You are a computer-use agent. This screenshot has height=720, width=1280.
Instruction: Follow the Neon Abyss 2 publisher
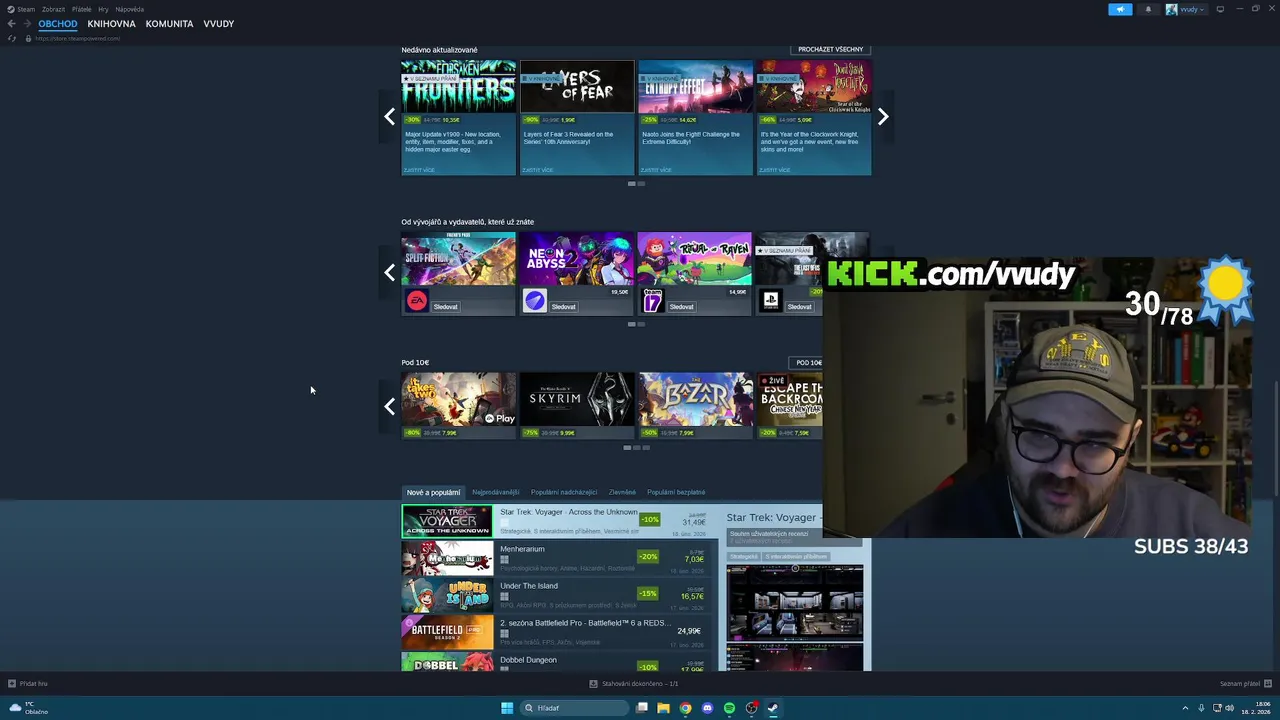564,307
